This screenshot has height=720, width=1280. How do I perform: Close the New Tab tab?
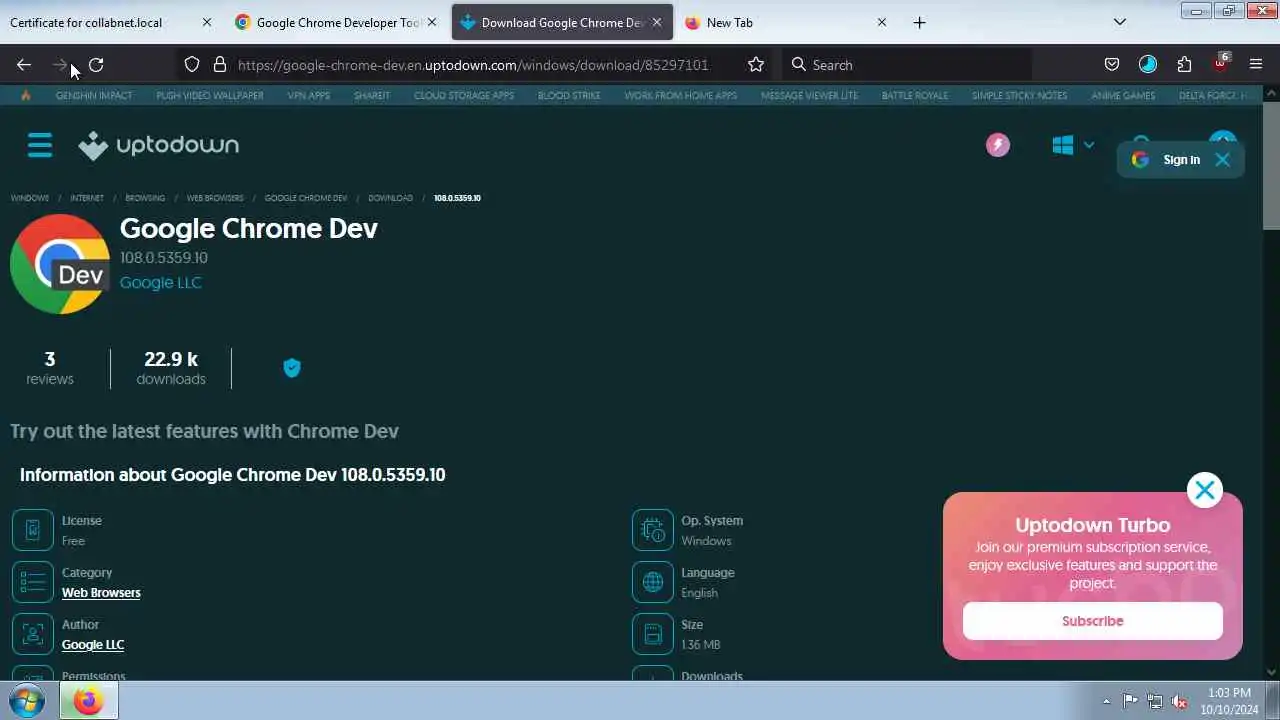(x=881, y=22)
